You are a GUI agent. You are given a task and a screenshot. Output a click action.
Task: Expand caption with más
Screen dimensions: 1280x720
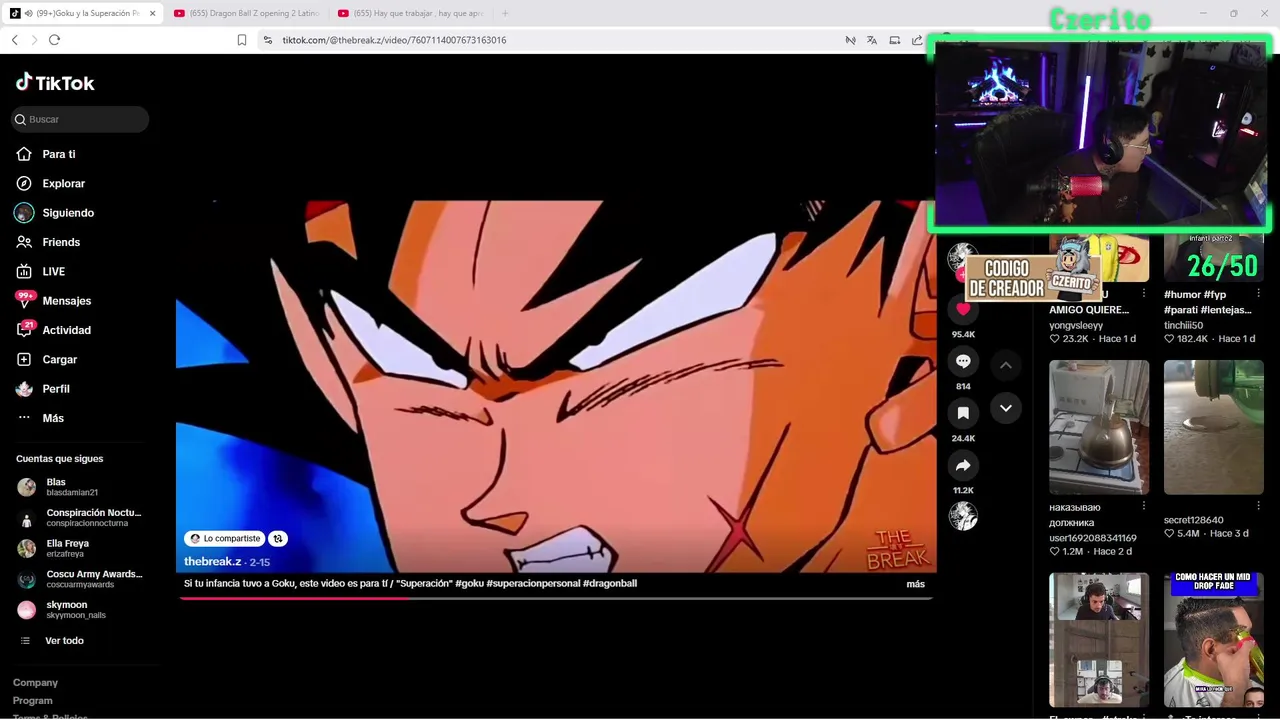[915, 584]
